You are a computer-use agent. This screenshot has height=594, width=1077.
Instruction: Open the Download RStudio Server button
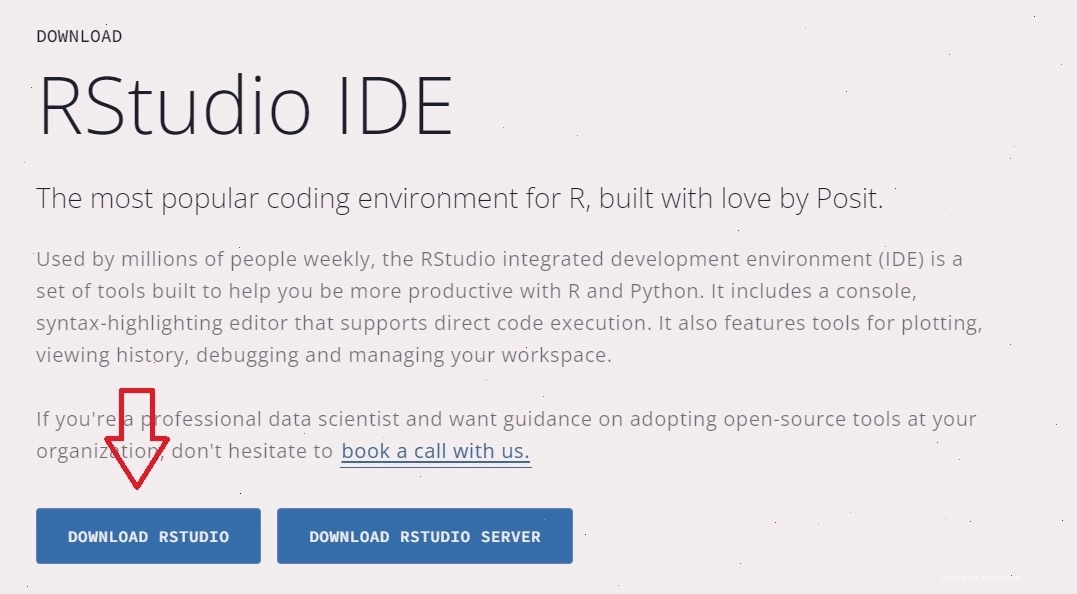pos(424,536)
